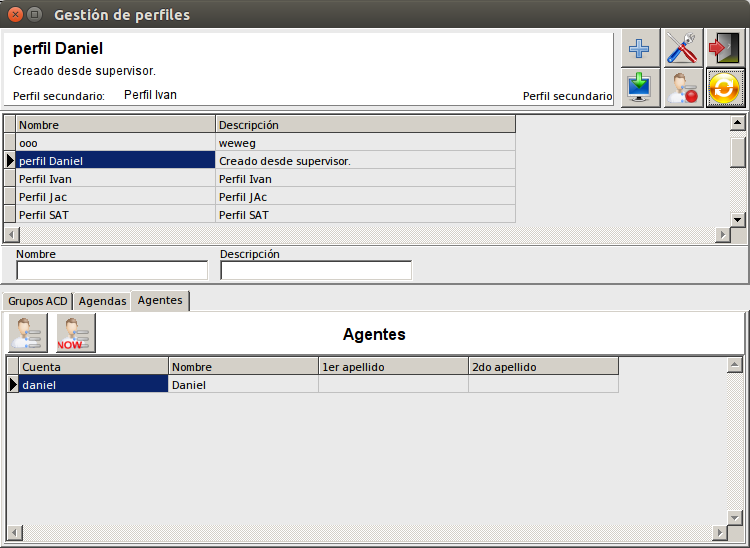
Task: Sort profiles by Descripción column header
Action: coord(365,125)
